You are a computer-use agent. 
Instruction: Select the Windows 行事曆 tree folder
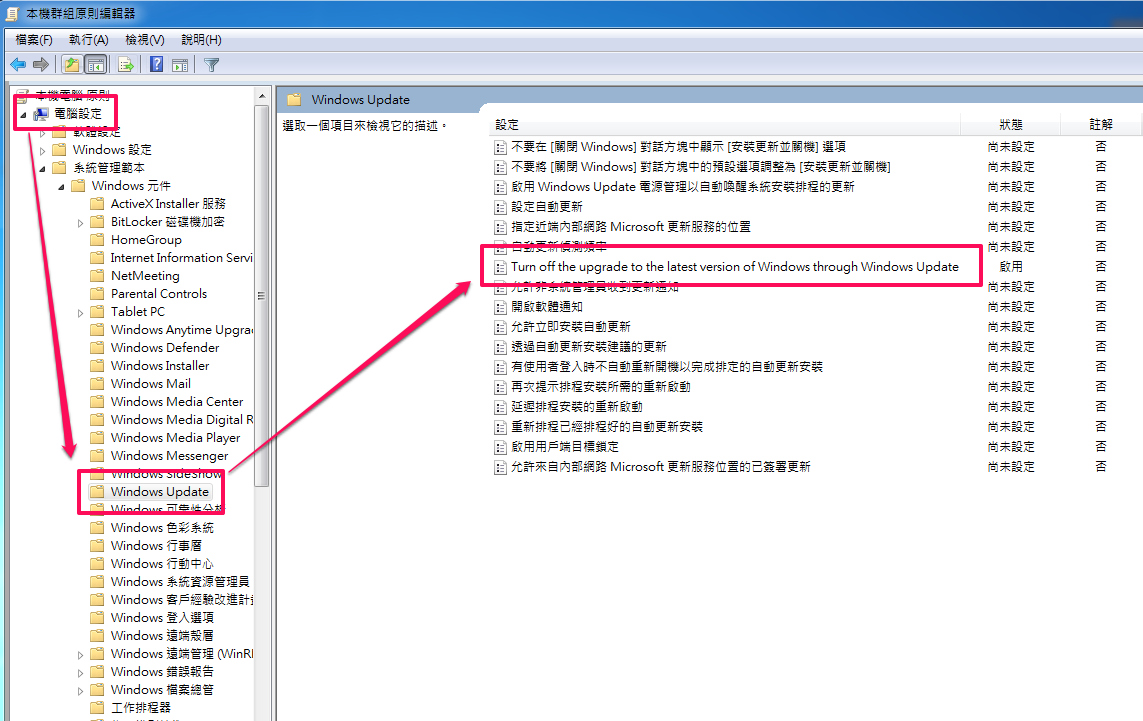(x=156, y=545)
